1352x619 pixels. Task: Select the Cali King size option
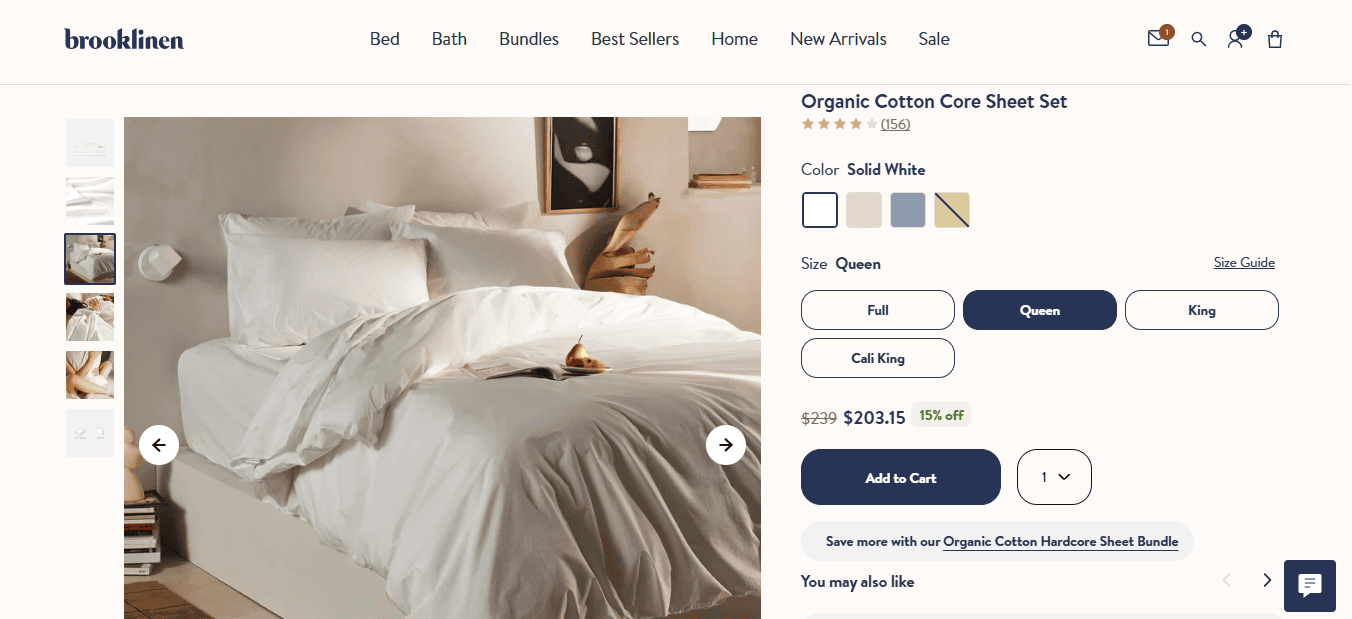[x=878, y=358]
